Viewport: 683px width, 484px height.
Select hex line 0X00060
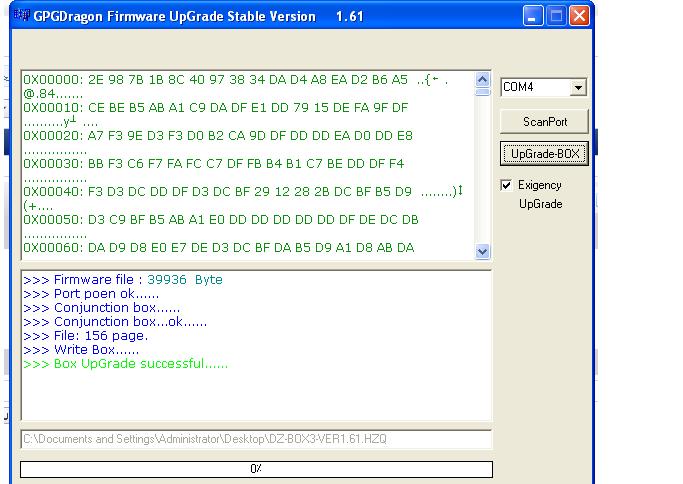[219, 247]
